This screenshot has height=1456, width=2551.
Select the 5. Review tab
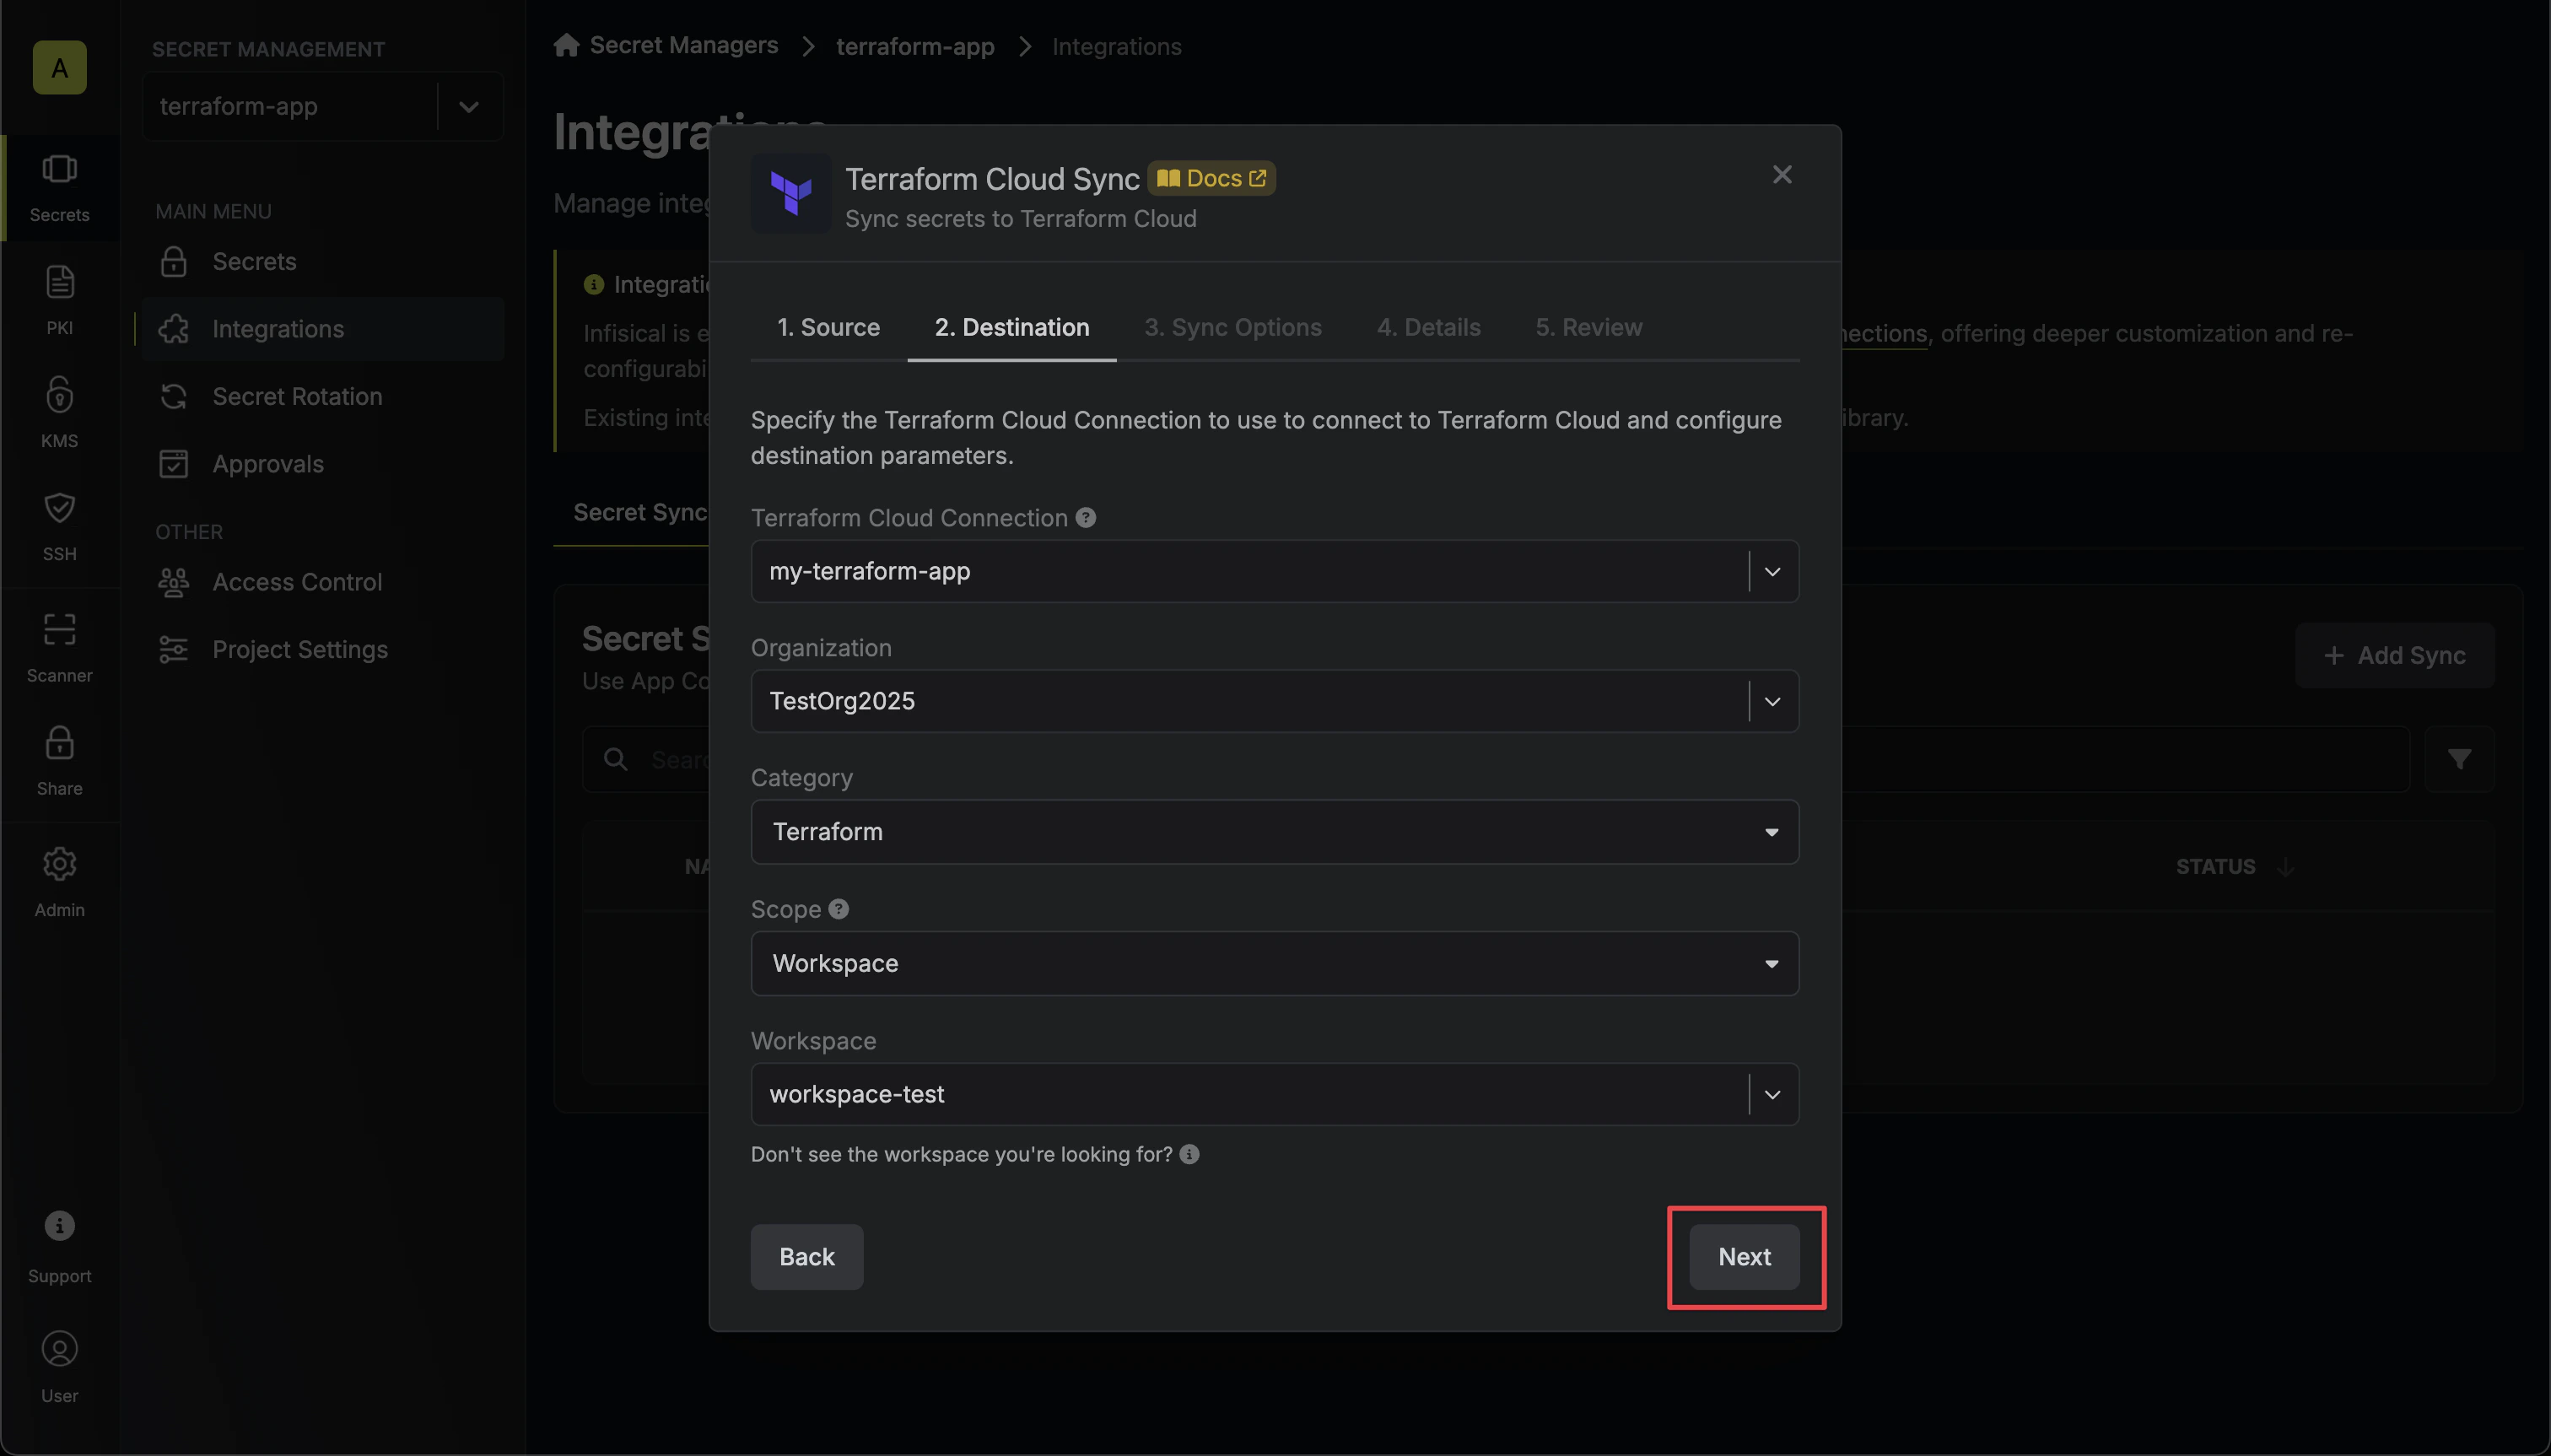[x=1588, y=327]
